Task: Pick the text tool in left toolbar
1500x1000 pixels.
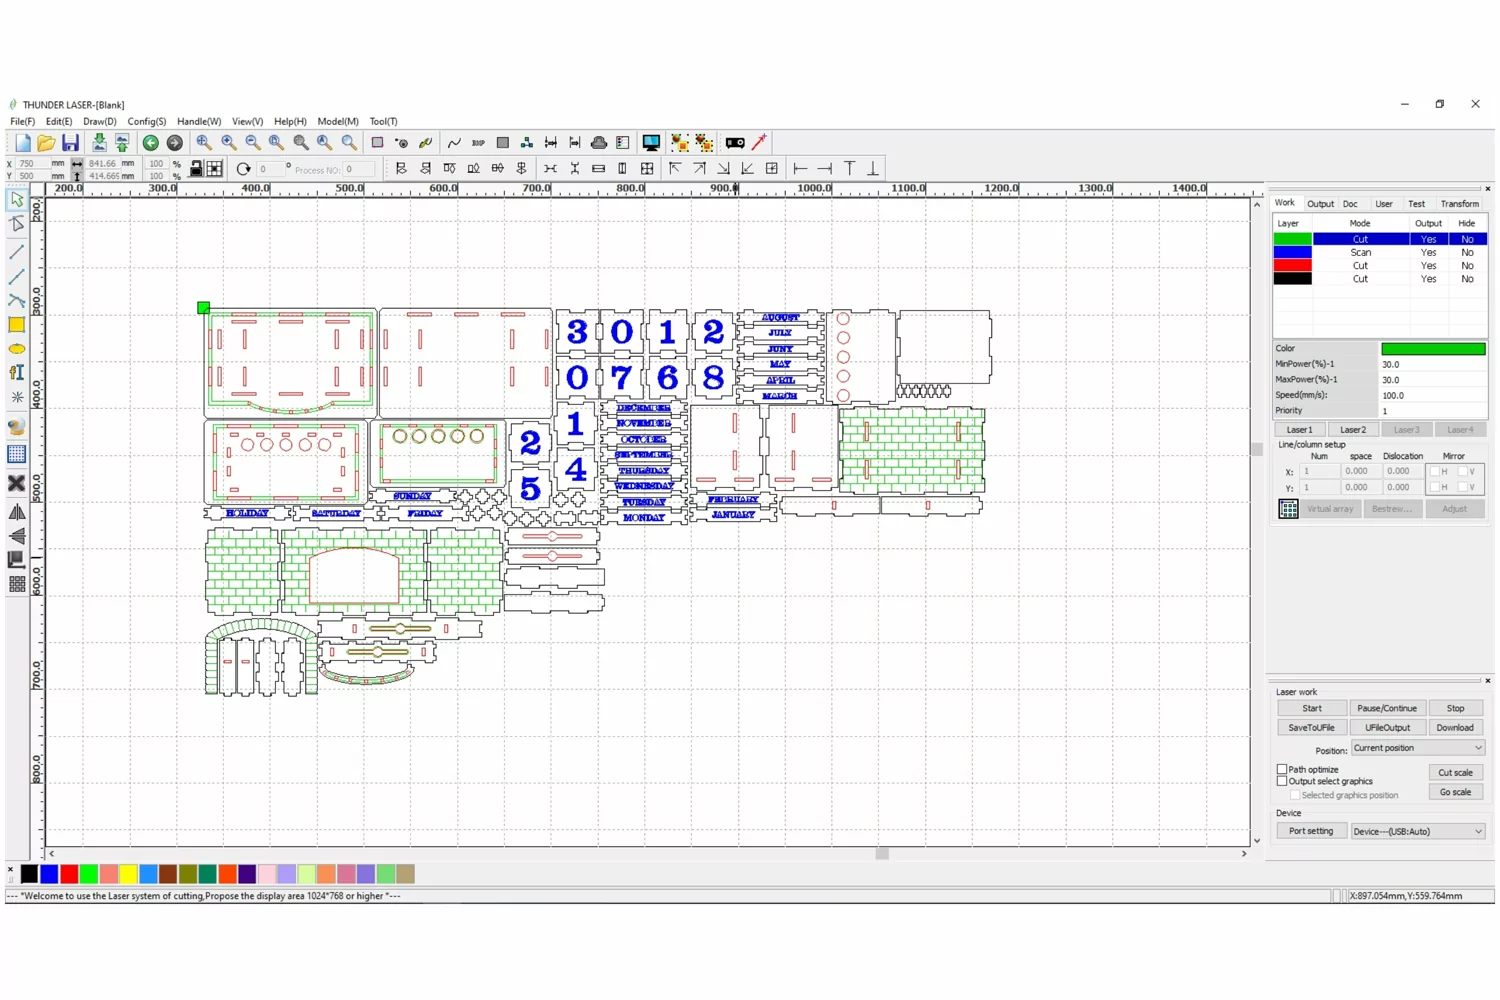Action: (x=17, y=373)
